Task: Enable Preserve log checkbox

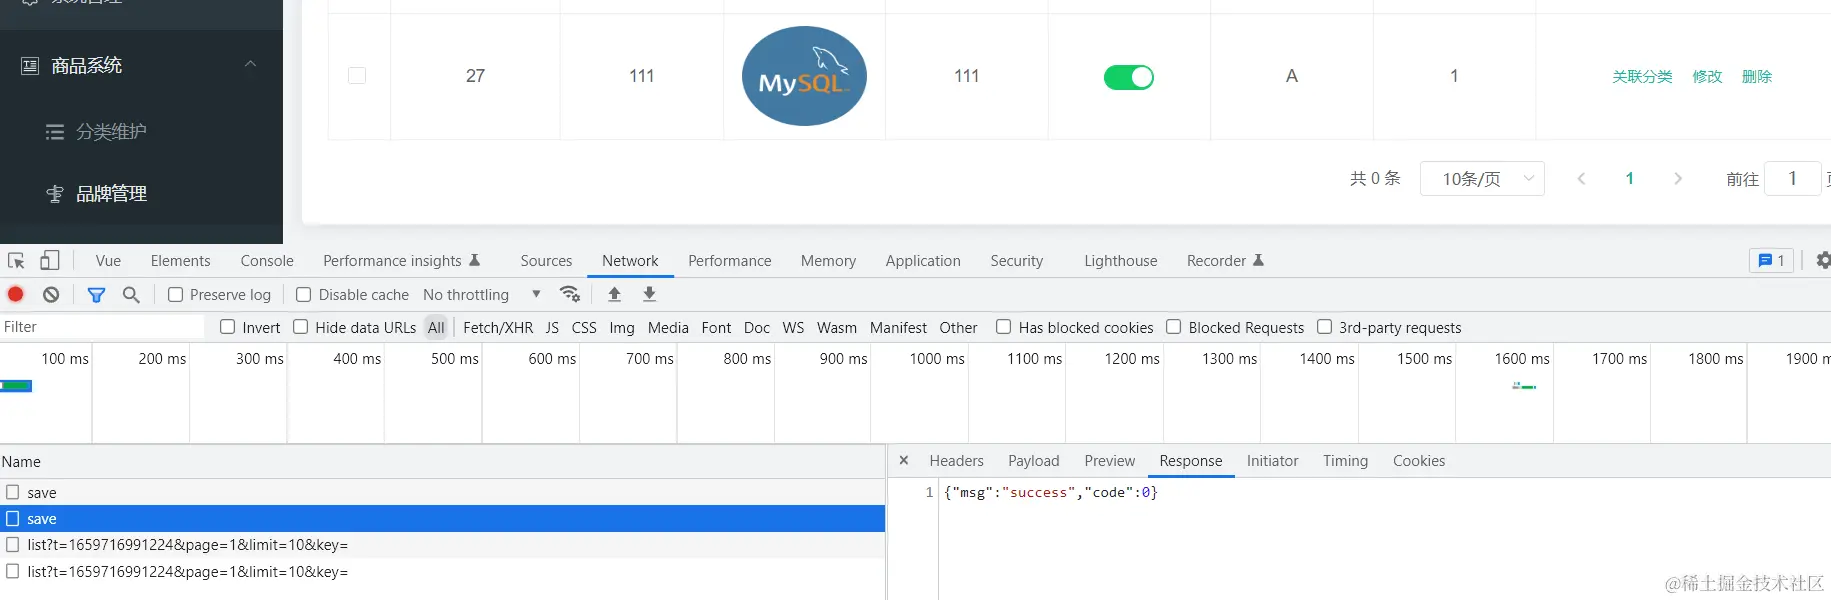Action: [176, 294]
